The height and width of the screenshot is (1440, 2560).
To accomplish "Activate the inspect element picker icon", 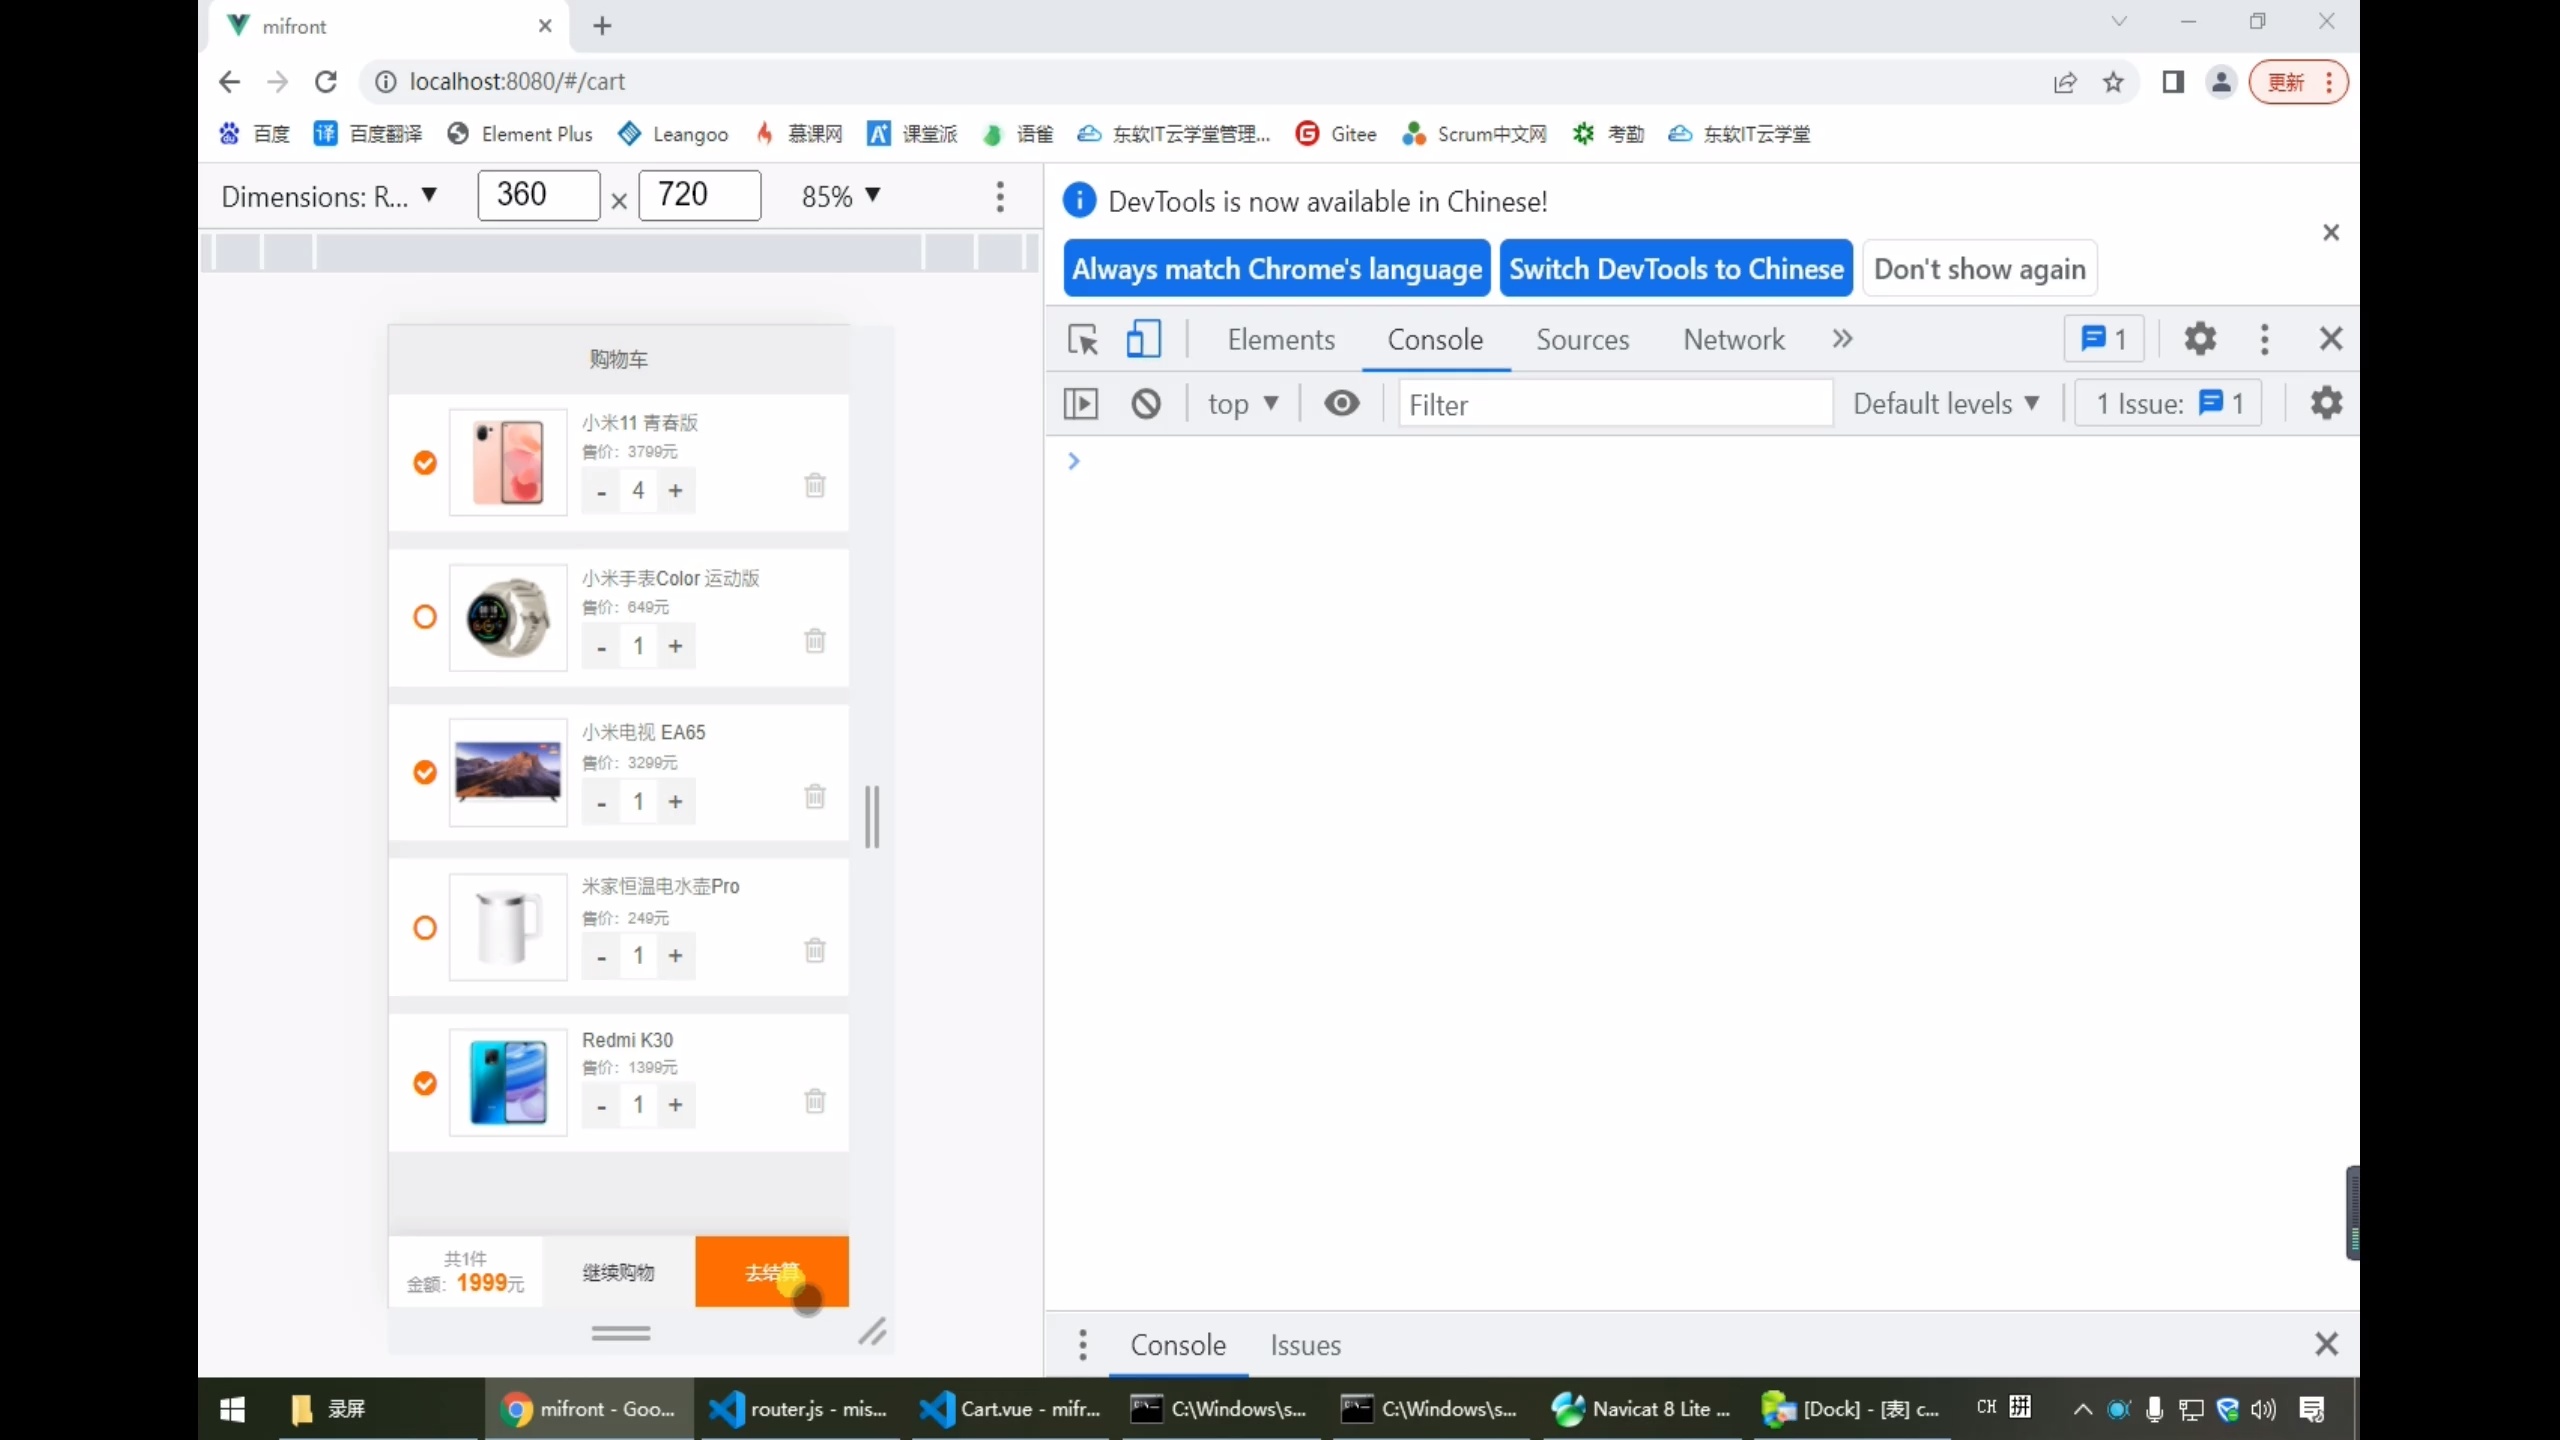I will click(1082, 339).
